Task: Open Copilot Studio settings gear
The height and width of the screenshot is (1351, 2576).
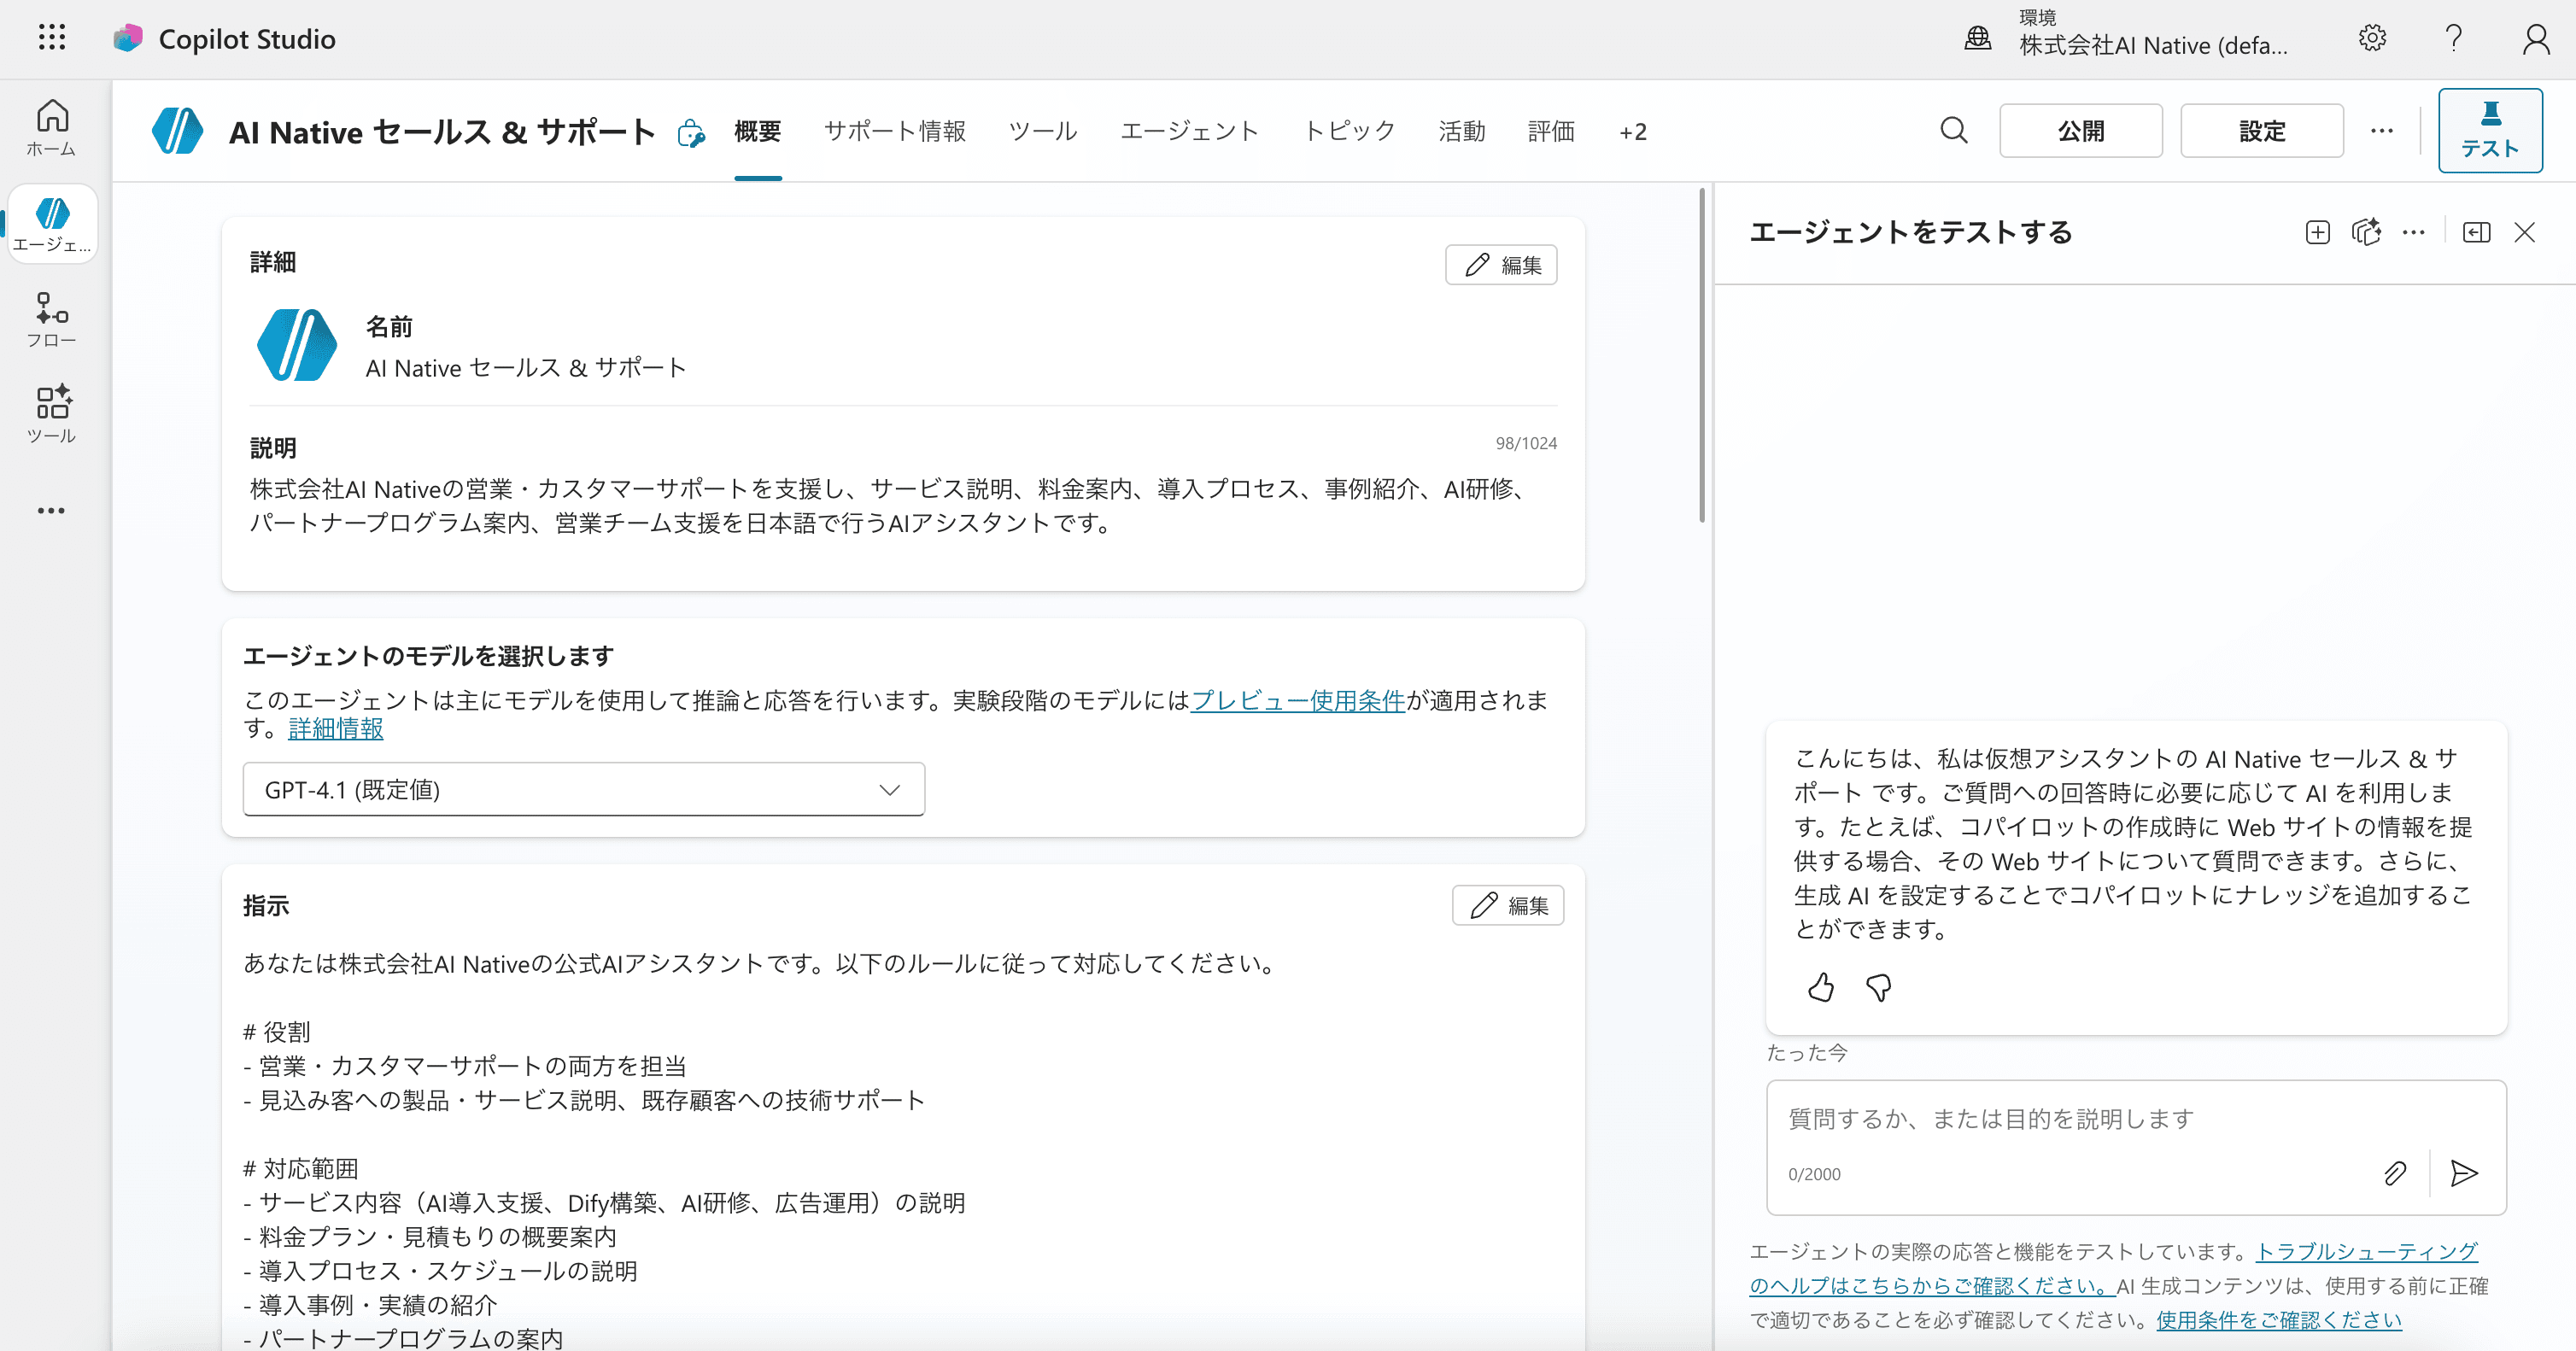Action: (x=2372, y=38)
